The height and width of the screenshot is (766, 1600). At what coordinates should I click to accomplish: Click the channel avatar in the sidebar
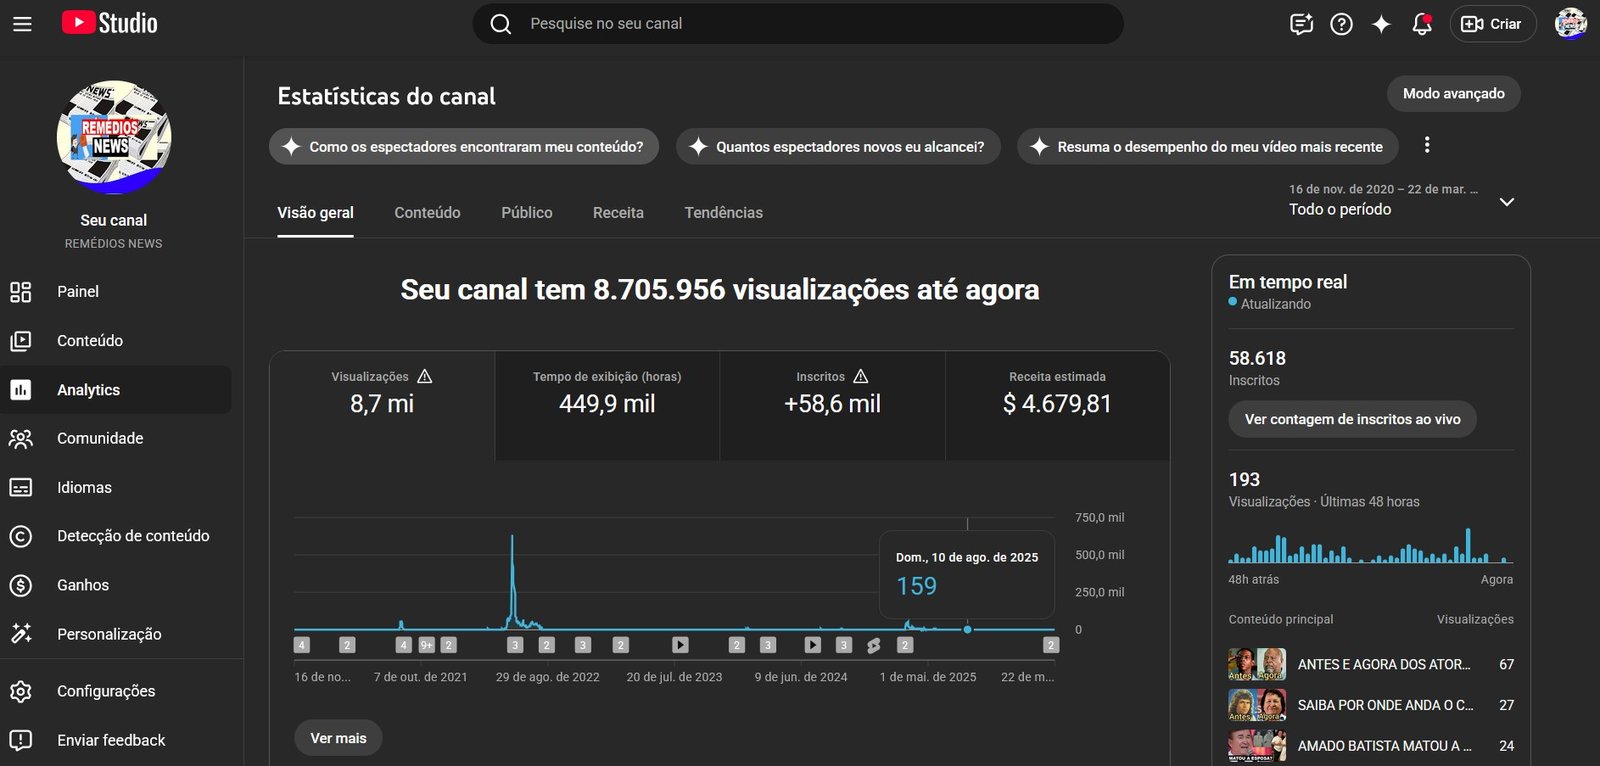point(114,137)
